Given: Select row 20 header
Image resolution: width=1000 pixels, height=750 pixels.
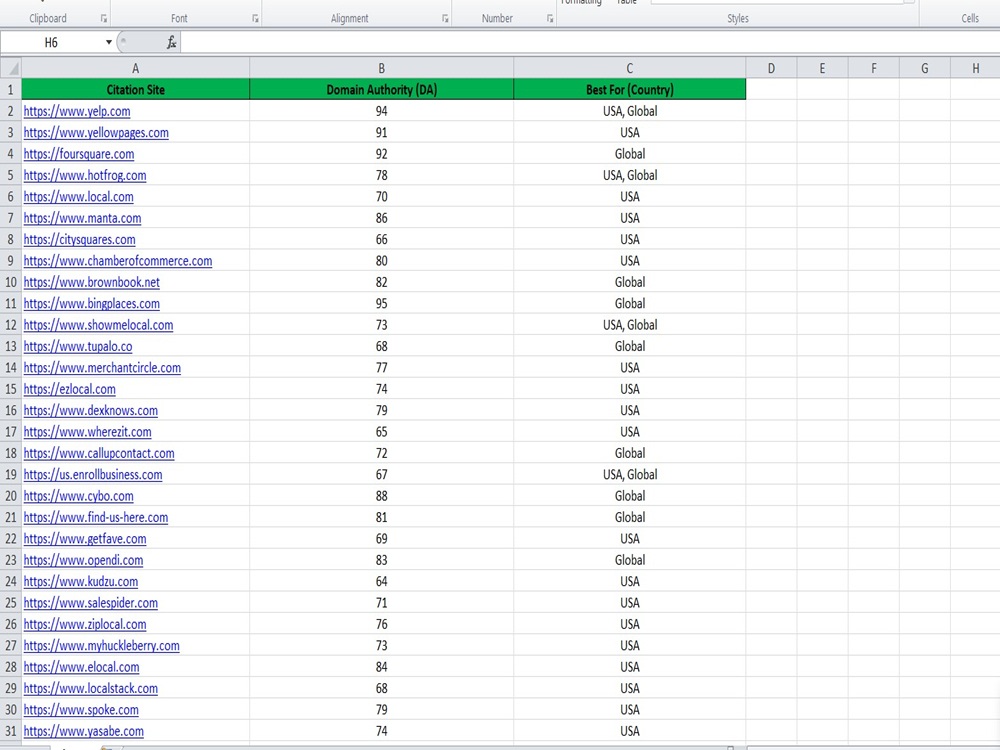Looking at the screenshot, I should point(10,496).
